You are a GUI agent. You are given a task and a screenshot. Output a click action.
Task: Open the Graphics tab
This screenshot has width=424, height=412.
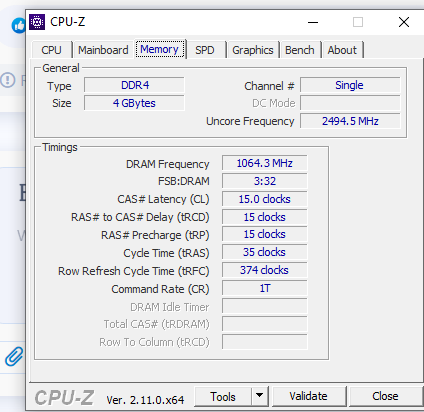pyautogui.click(x=253, y=50)
